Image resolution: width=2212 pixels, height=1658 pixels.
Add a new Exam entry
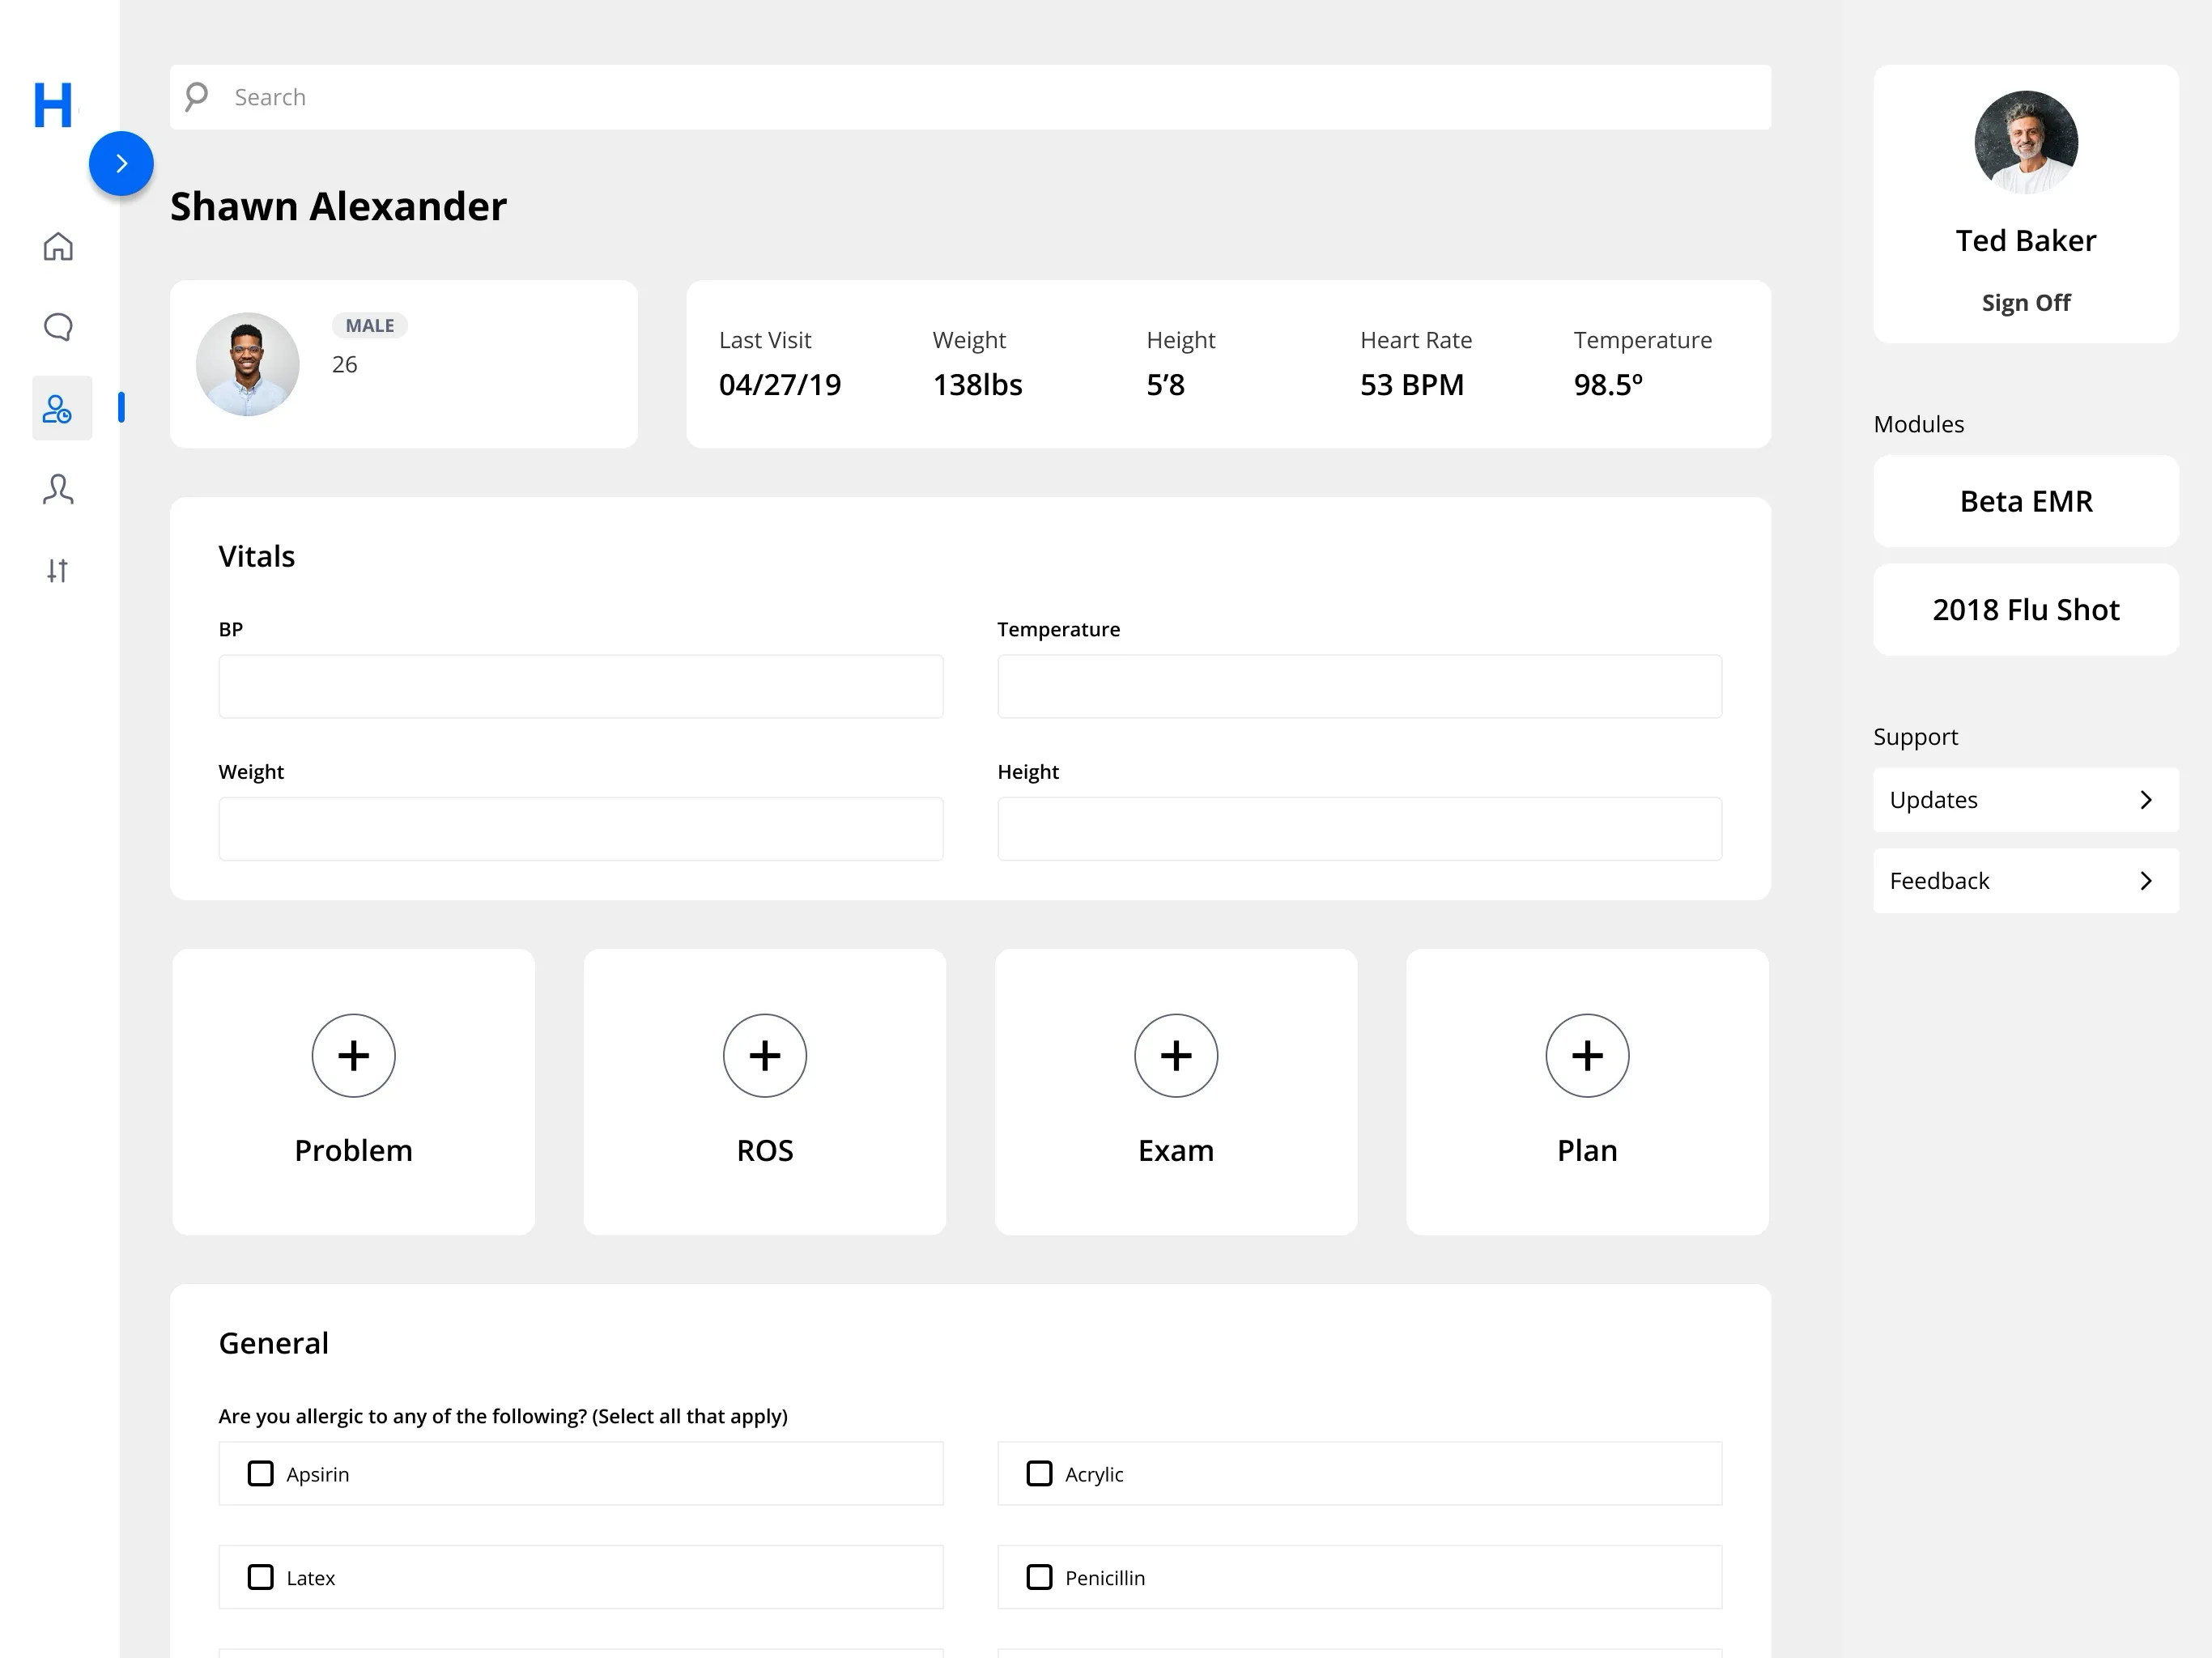(x=1175, y=1055)
